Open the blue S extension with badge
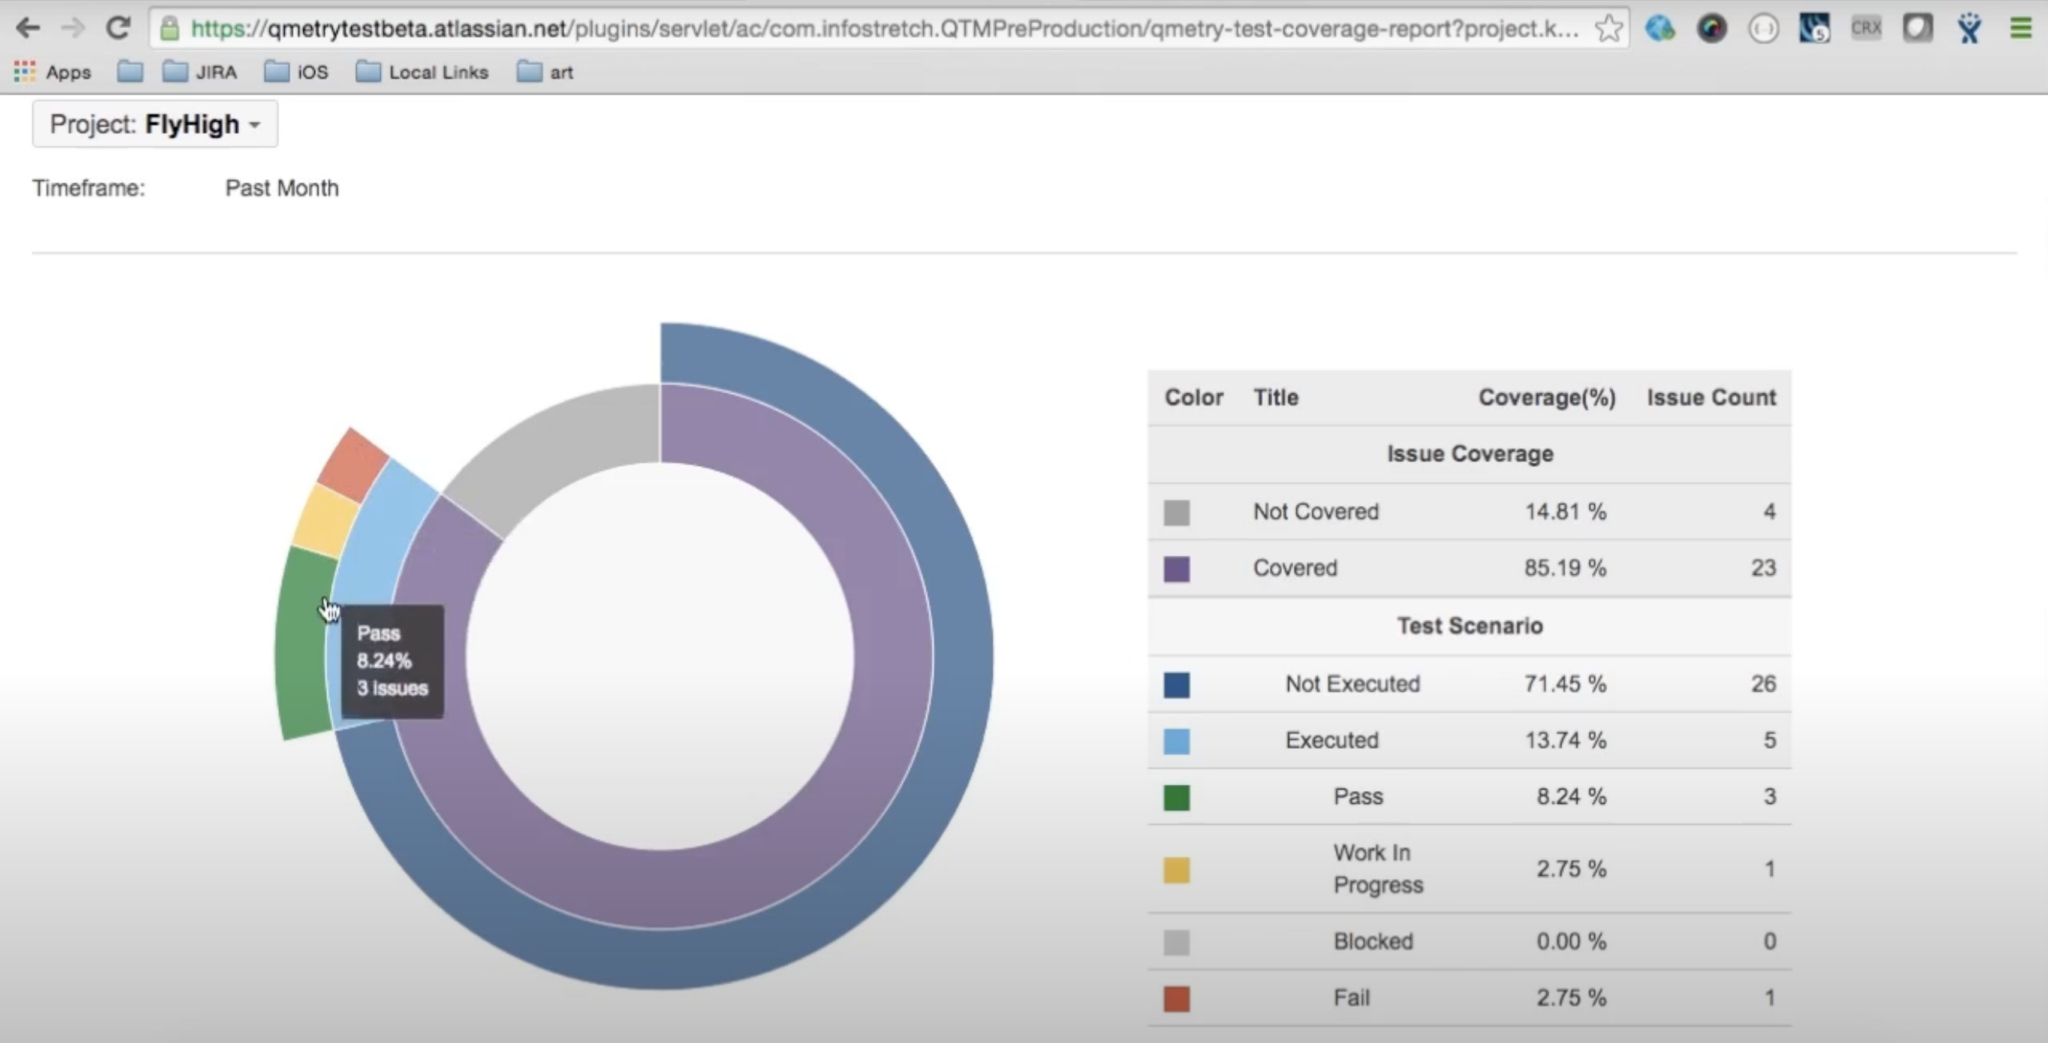Viewport: 2048px width, 1043px height. click(1814, 28)
